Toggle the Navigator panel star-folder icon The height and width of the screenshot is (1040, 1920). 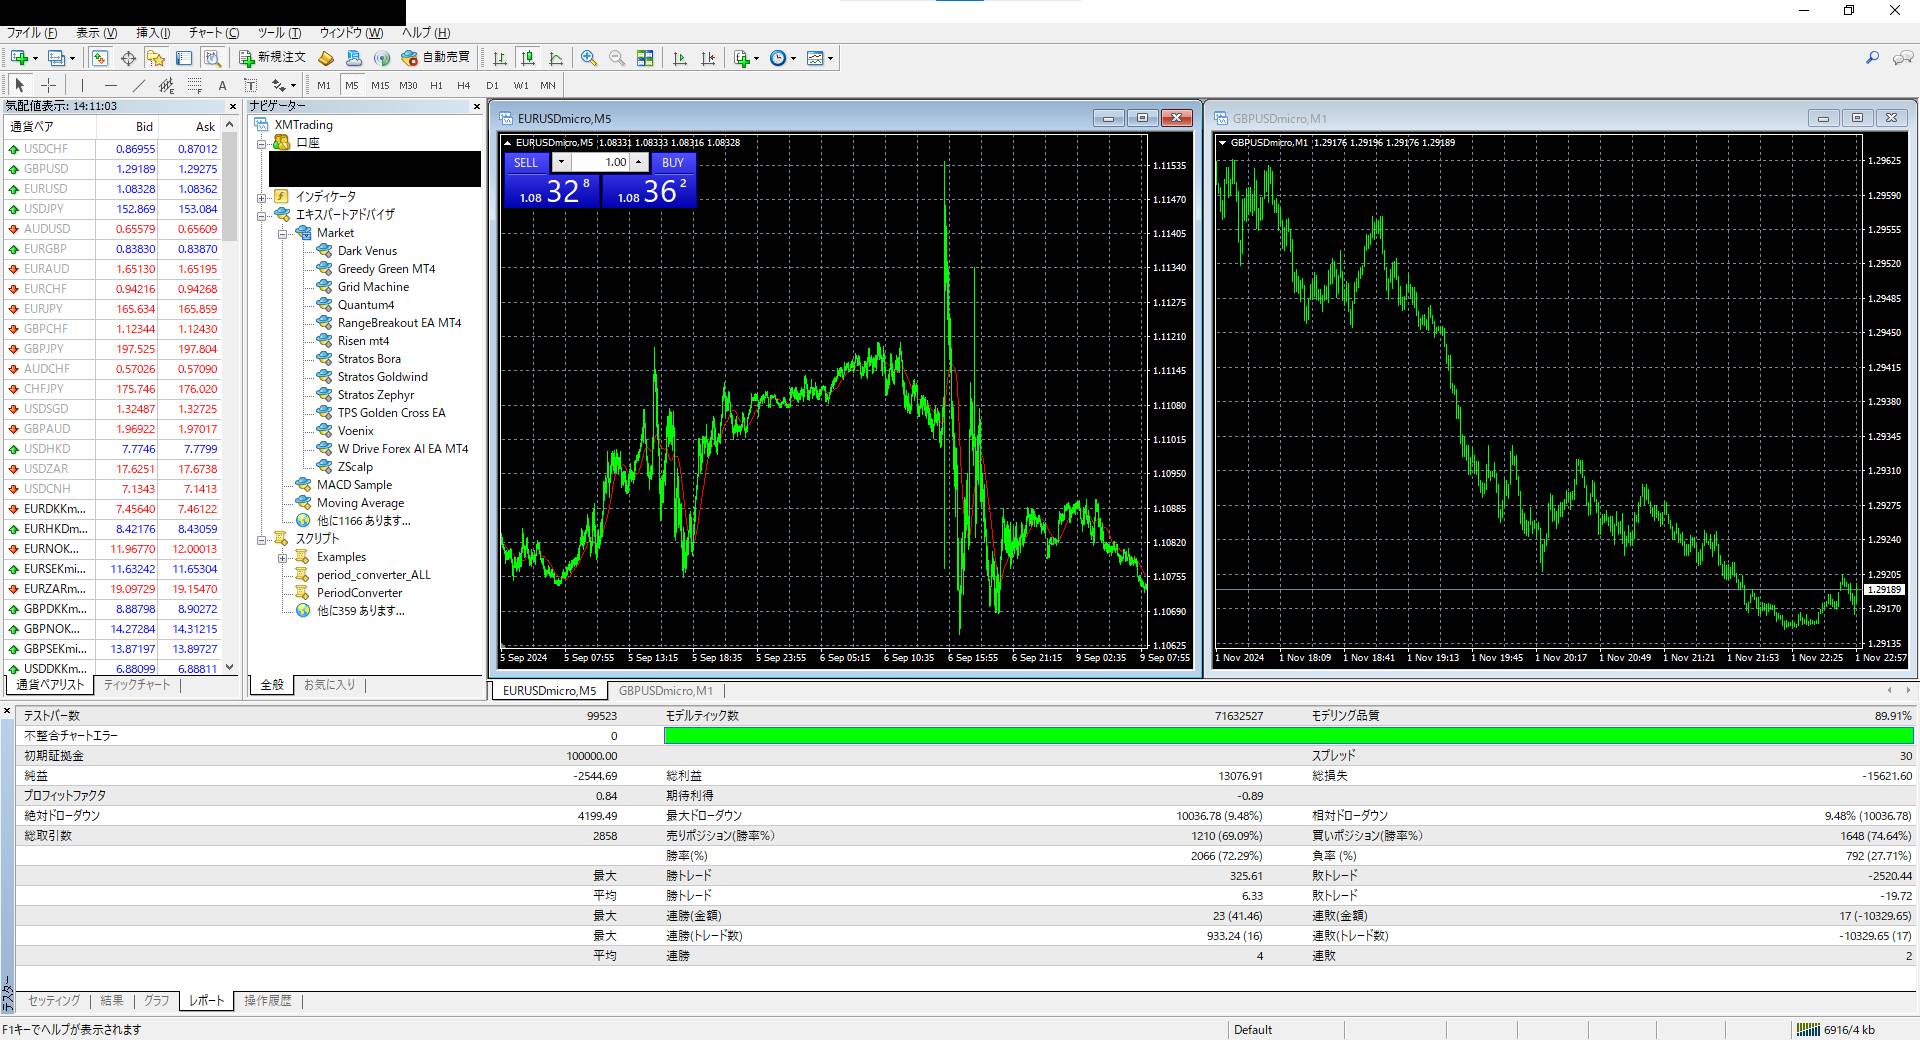click(x=155, y=58)
